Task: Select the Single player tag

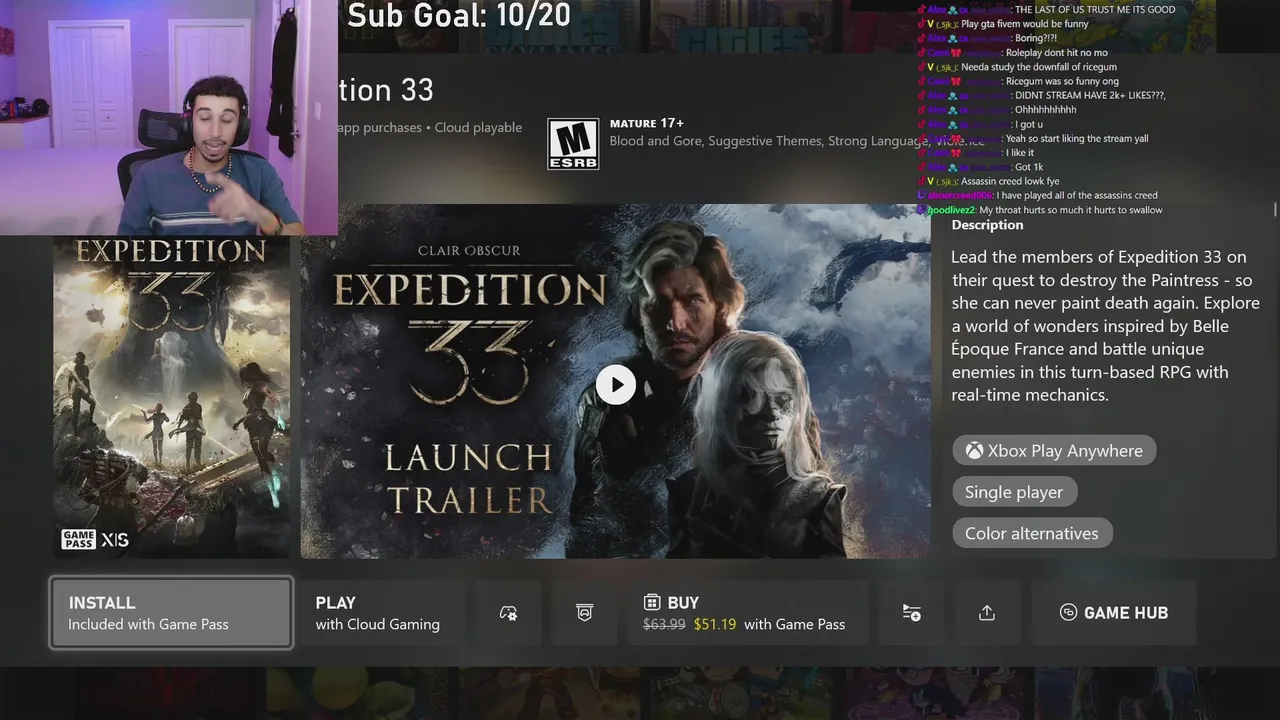Action: click(1014, 492)
